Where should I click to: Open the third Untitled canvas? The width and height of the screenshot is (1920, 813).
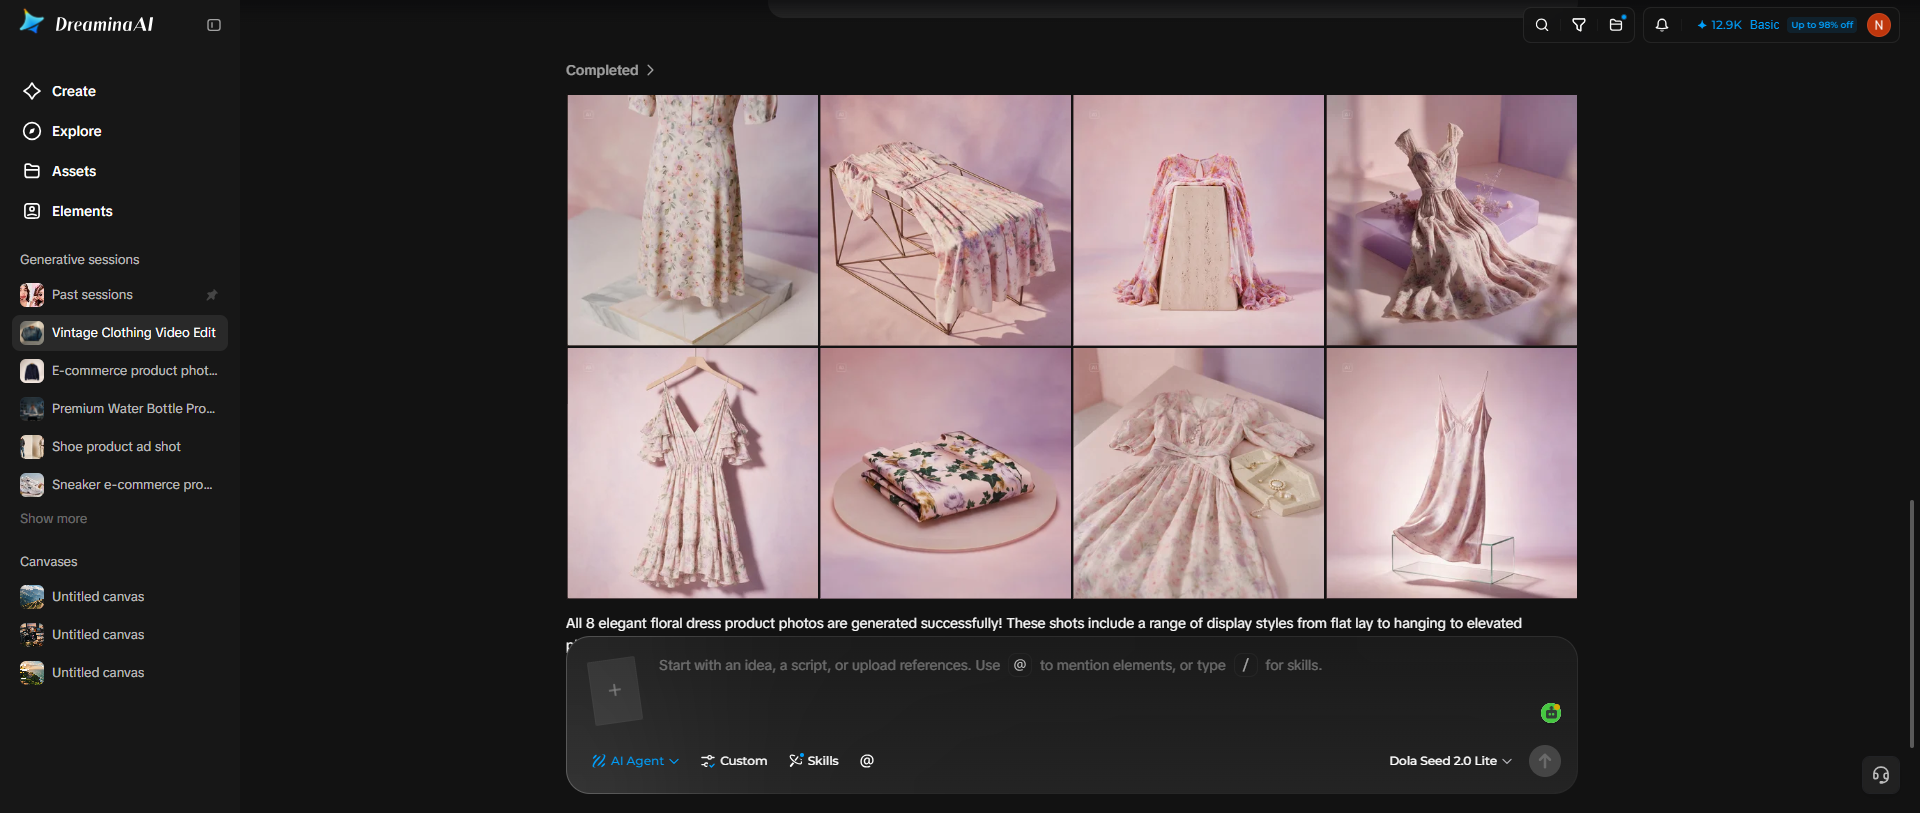point(120,673)
